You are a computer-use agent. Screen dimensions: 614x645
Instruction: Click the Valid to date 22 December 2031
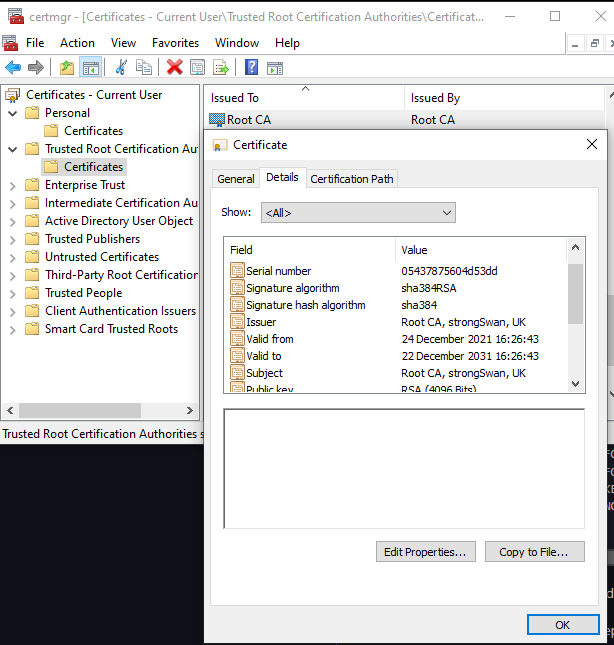coord(470,356)
